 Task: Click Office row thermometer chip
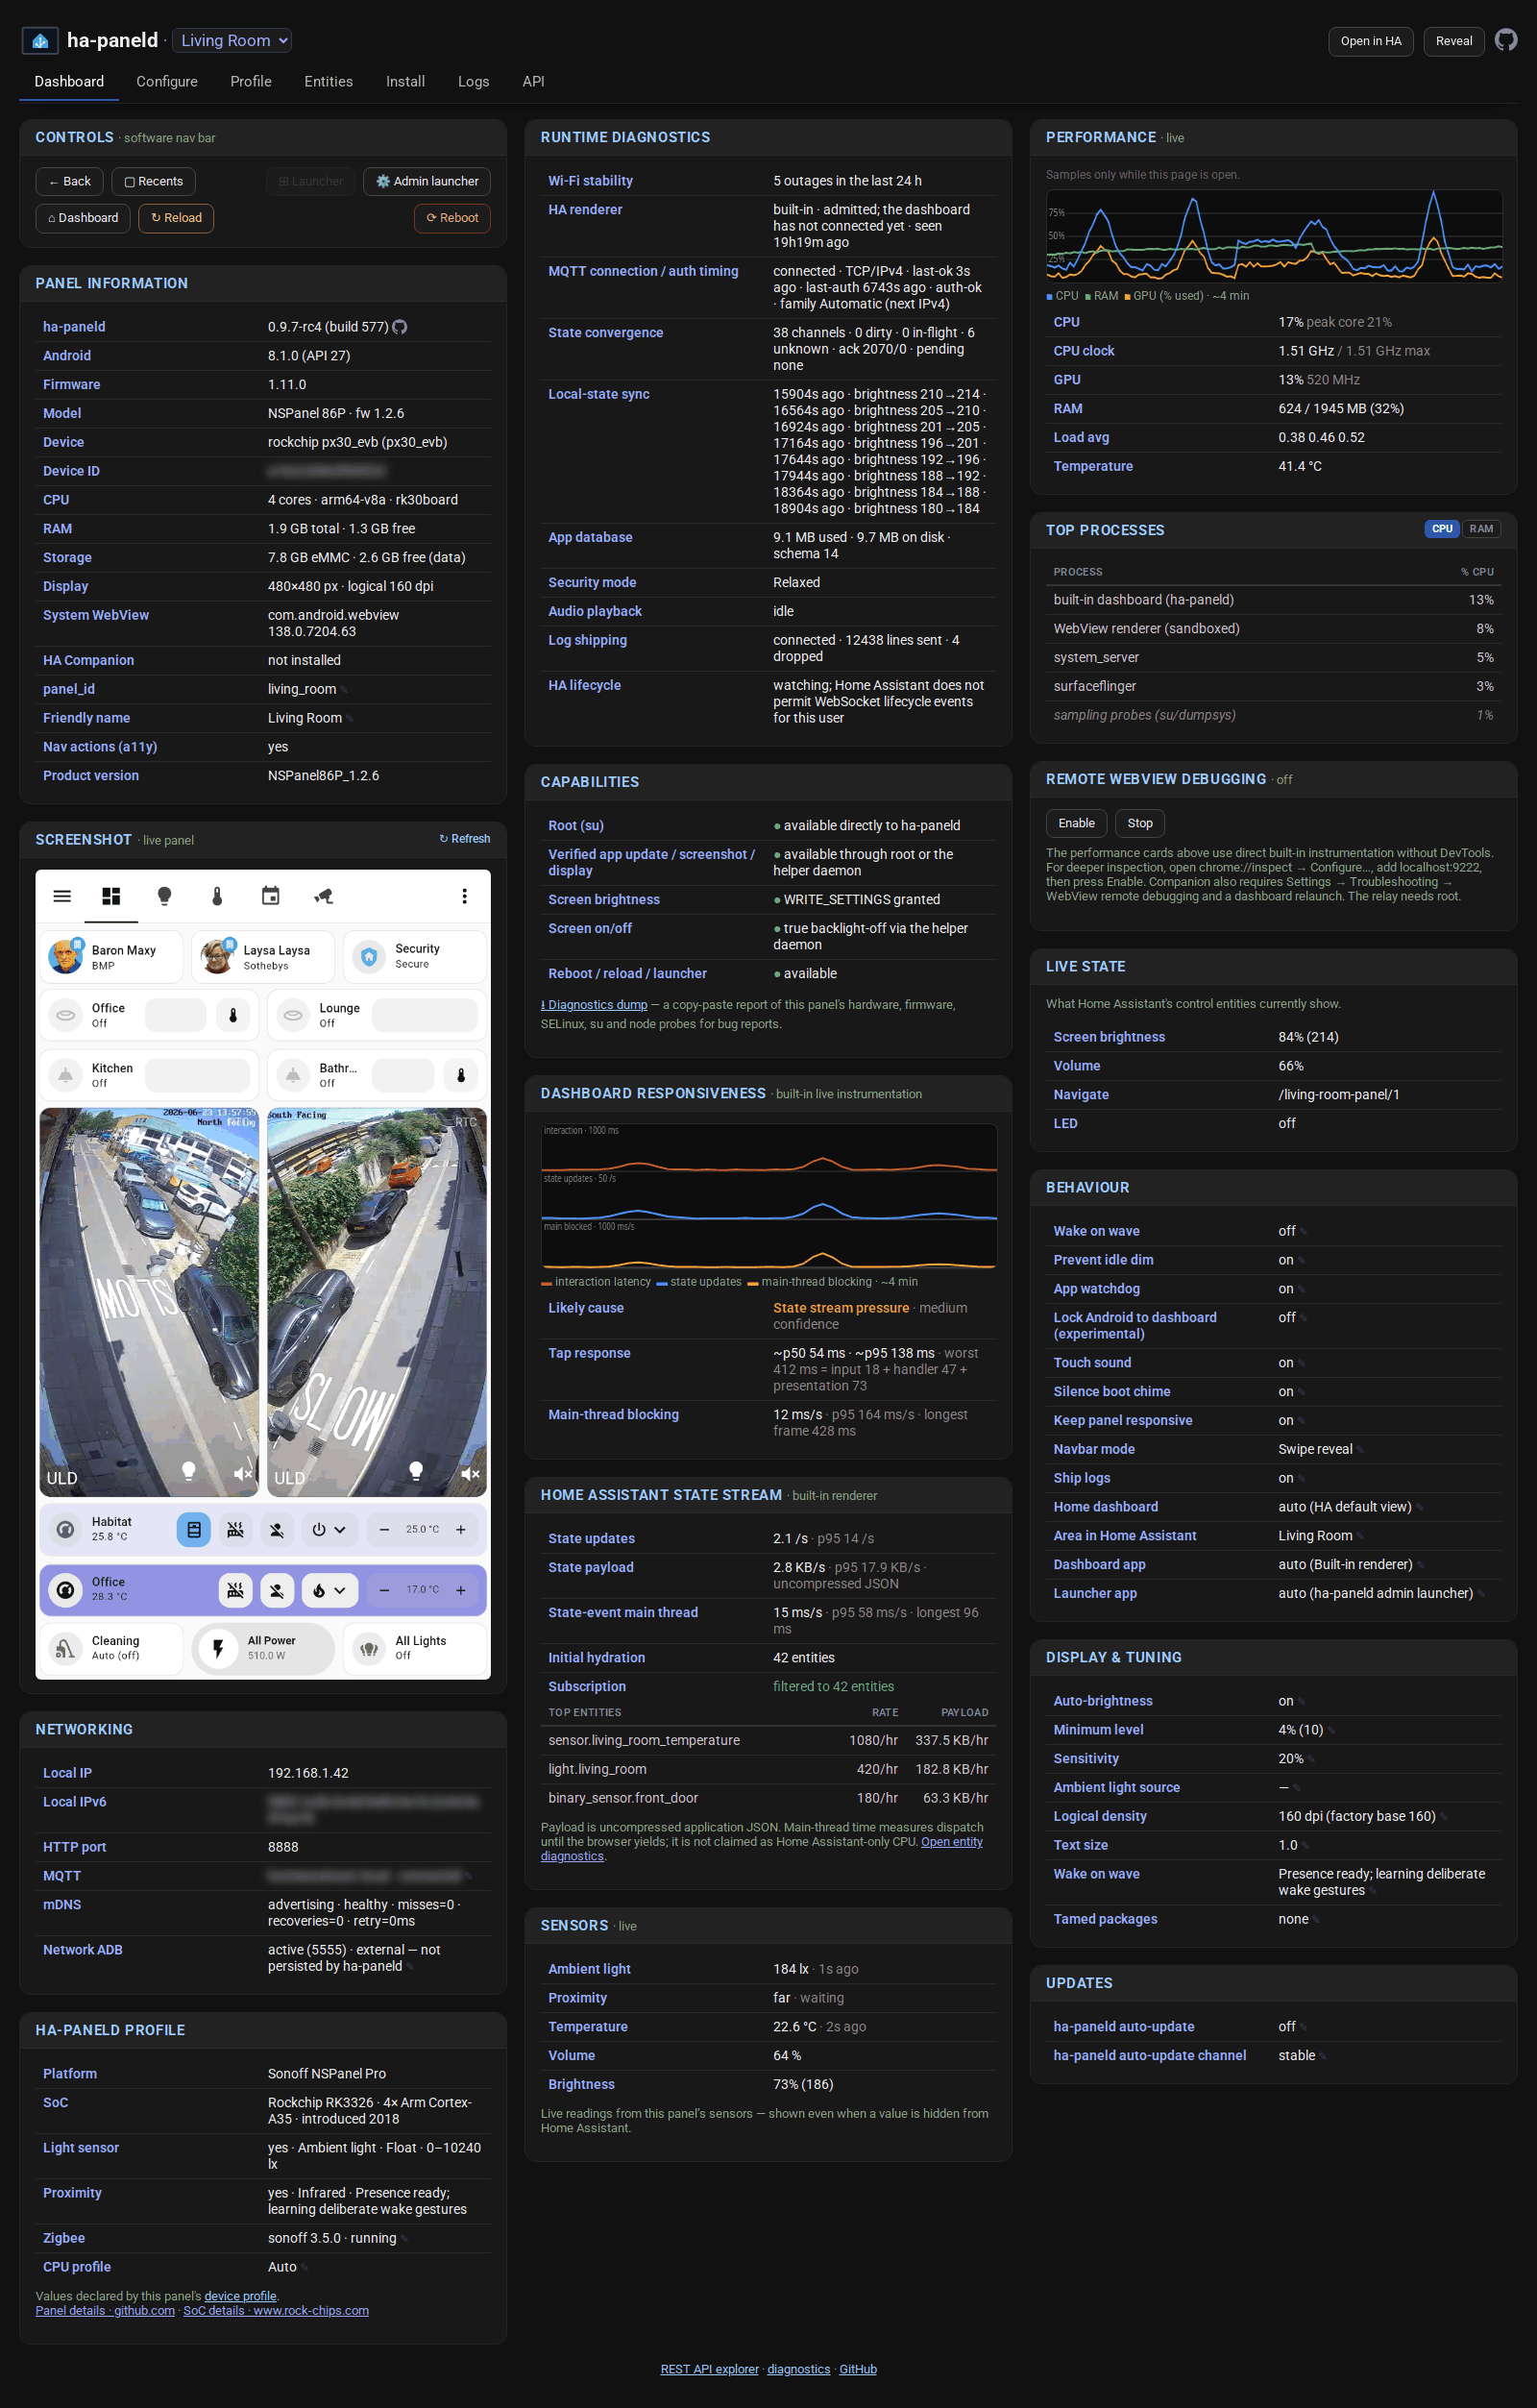[233, 1015]
